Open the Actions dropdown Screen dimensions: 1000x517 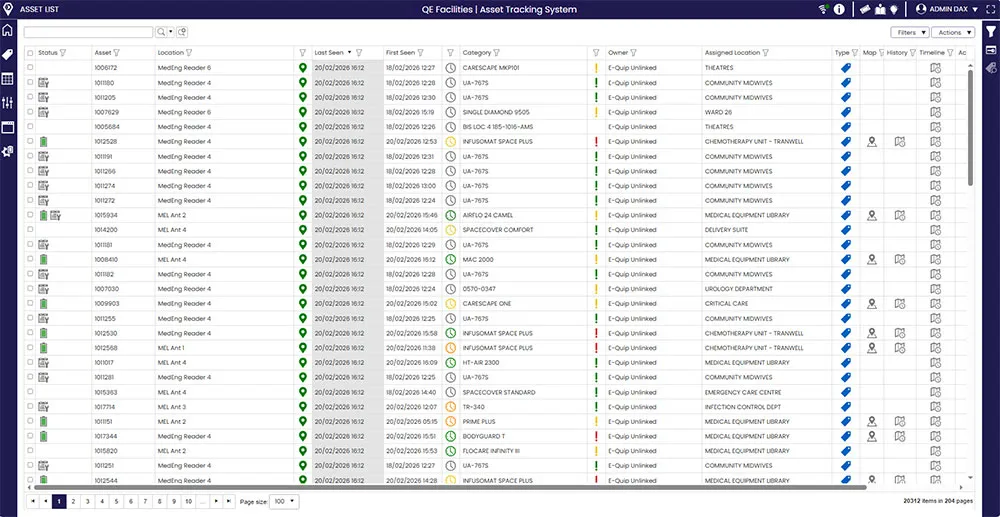click(953, 33)
